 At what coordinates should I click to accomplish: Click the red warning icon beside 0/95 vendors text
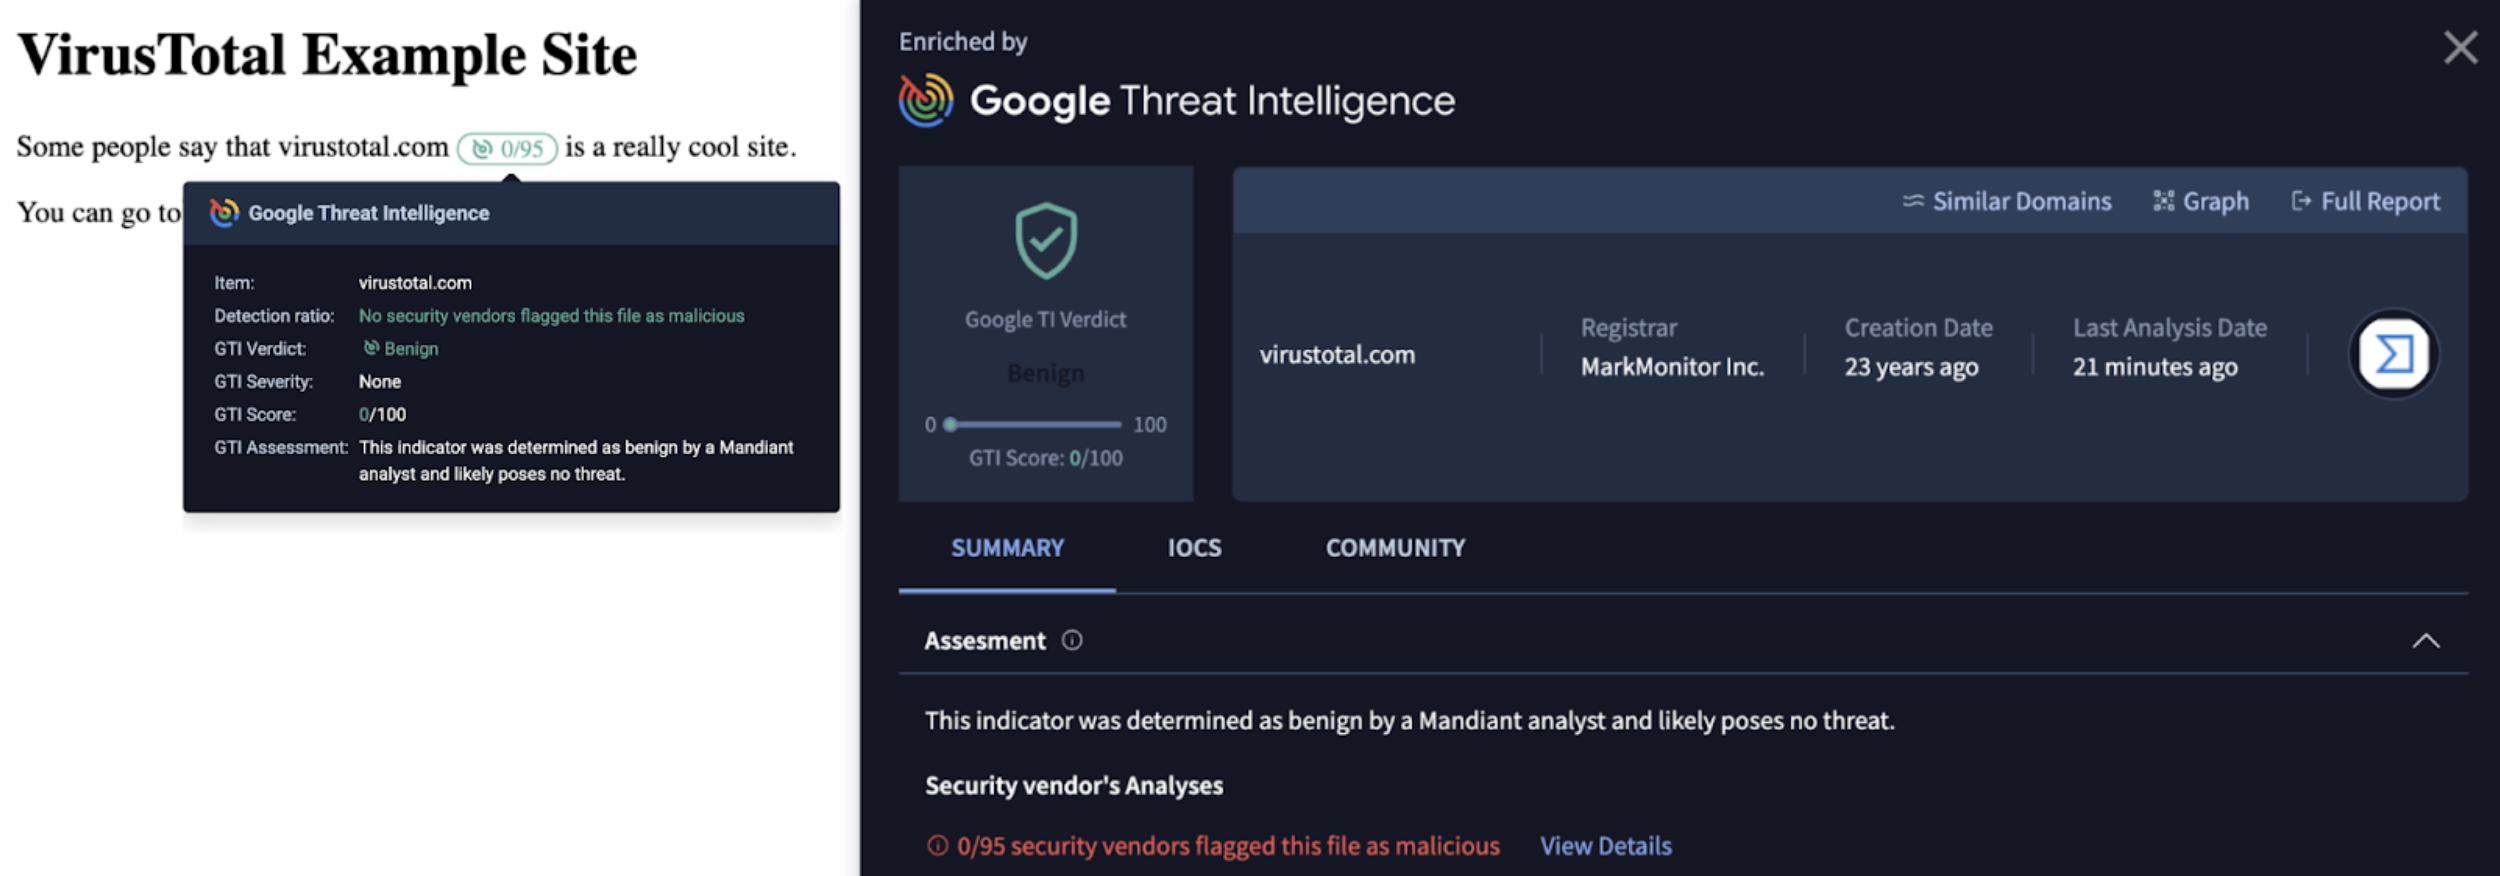coord(937,846)
